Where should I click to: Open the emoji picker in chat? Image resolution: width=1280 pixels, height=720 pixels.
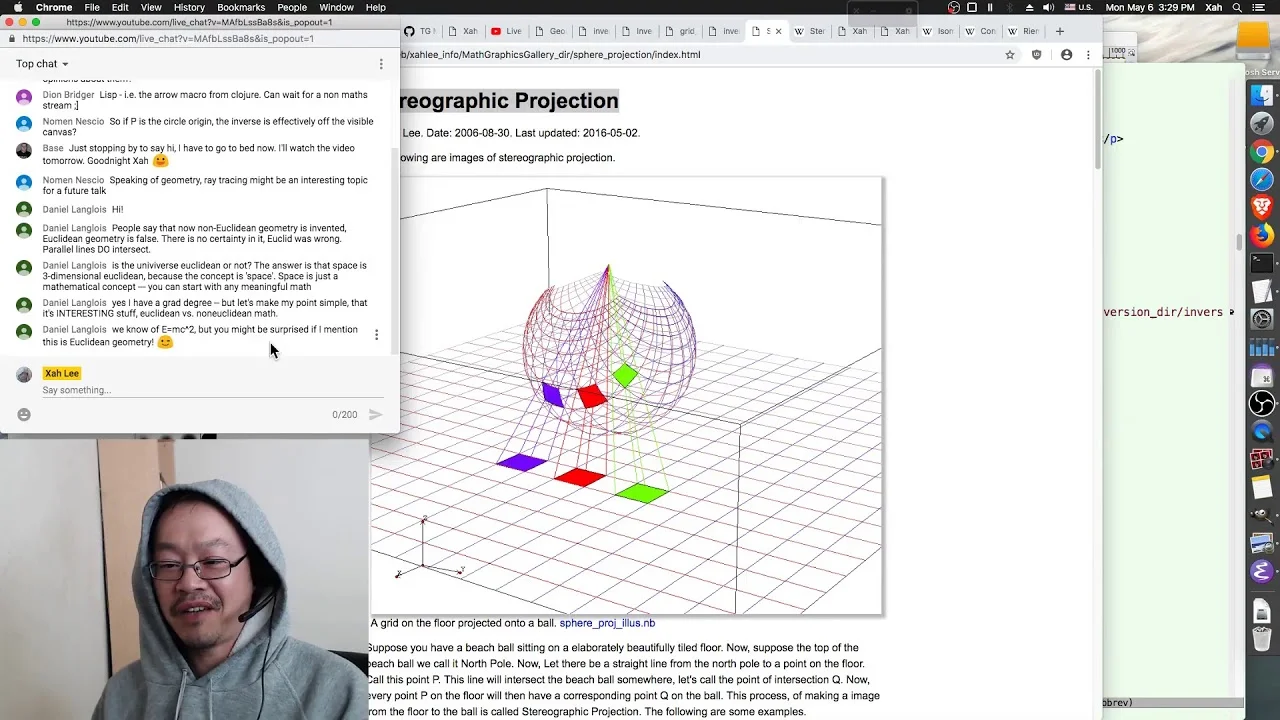tap(24, 414)
